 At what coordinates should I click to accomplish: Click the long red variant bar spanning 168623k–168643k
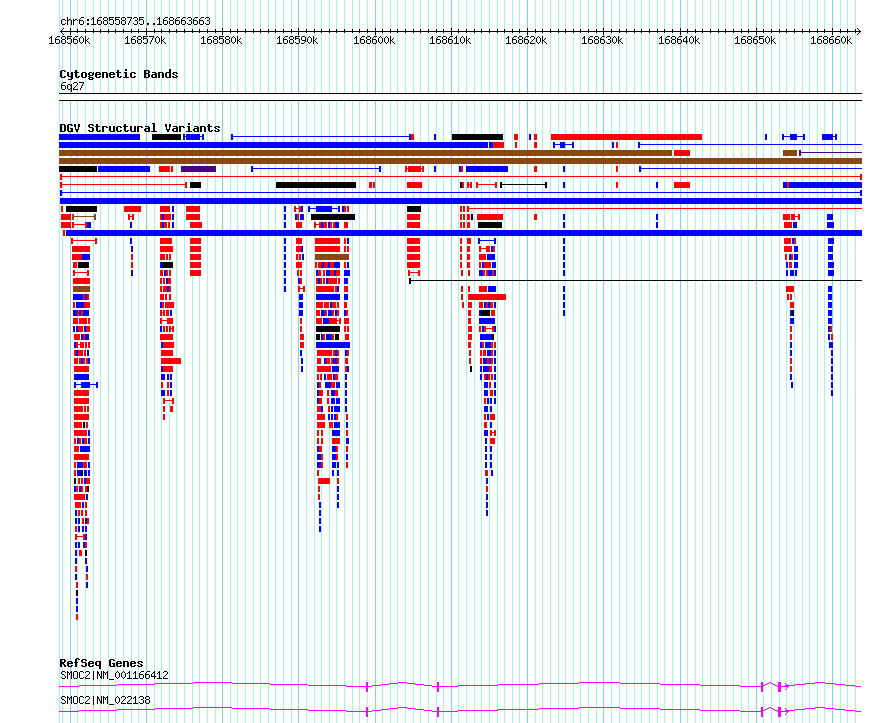(x=627, y=137)
